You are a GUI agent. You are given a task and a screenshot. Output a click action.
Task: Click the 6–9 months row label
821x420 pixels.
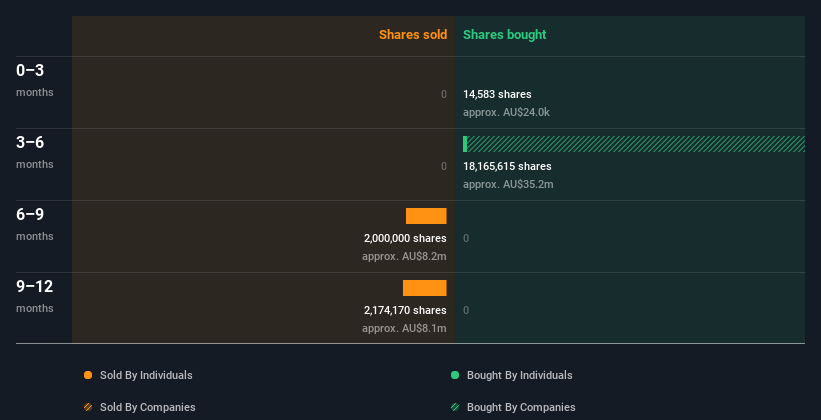35,224
